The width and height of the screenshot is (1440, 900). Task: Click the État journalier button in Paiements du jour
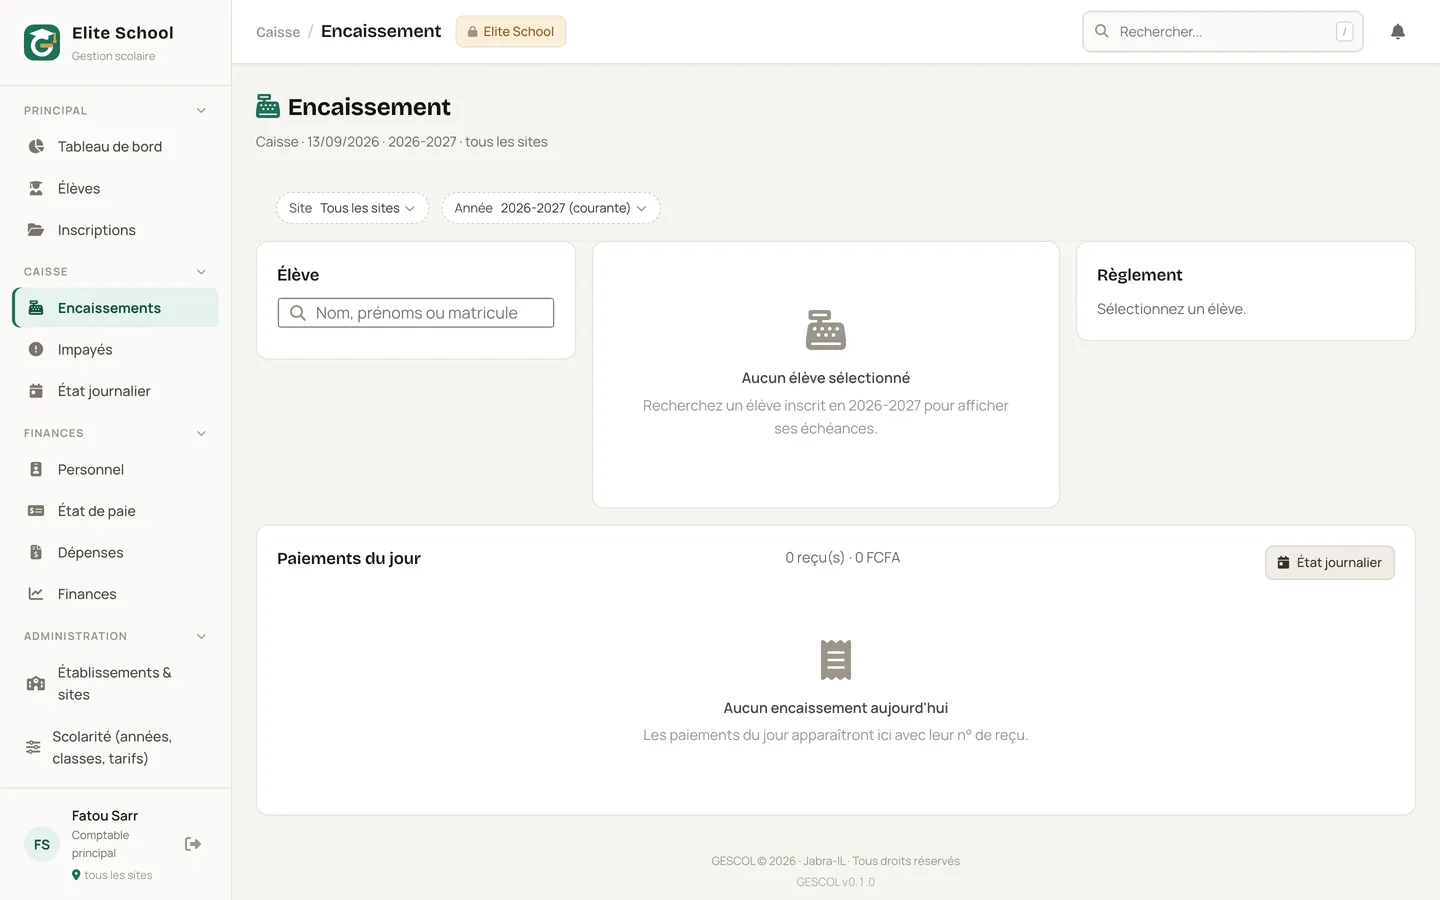(1329, 563)
